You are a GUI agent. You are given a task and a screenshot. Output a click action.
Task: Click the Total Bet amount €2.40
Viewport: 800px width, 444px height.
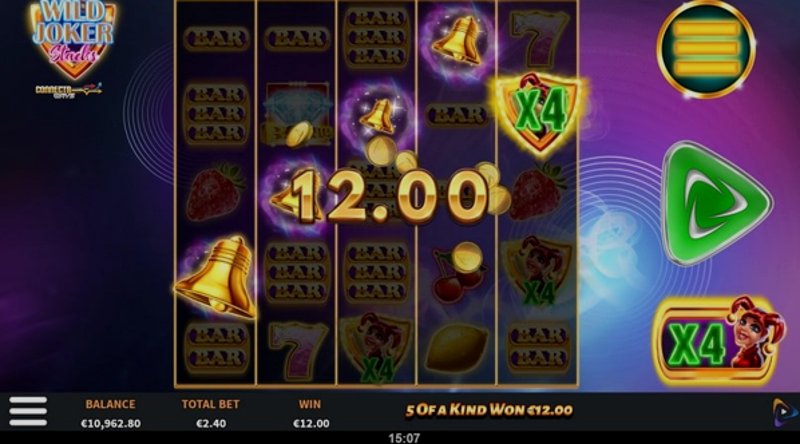pos(211,424)
